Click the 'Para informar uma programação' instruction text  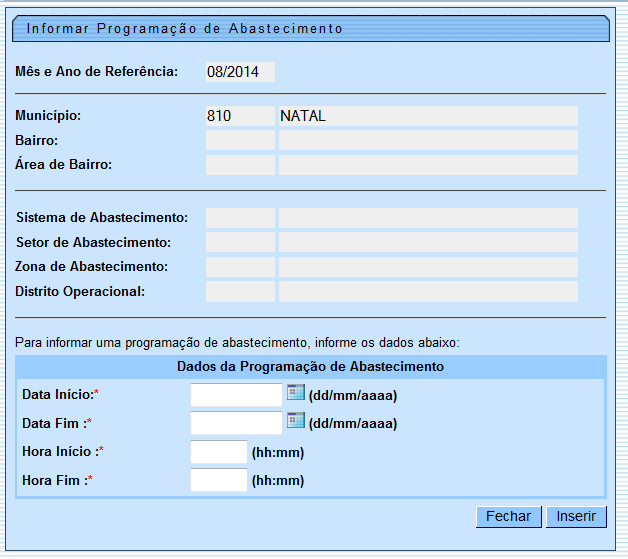click(x=237, y=343)
